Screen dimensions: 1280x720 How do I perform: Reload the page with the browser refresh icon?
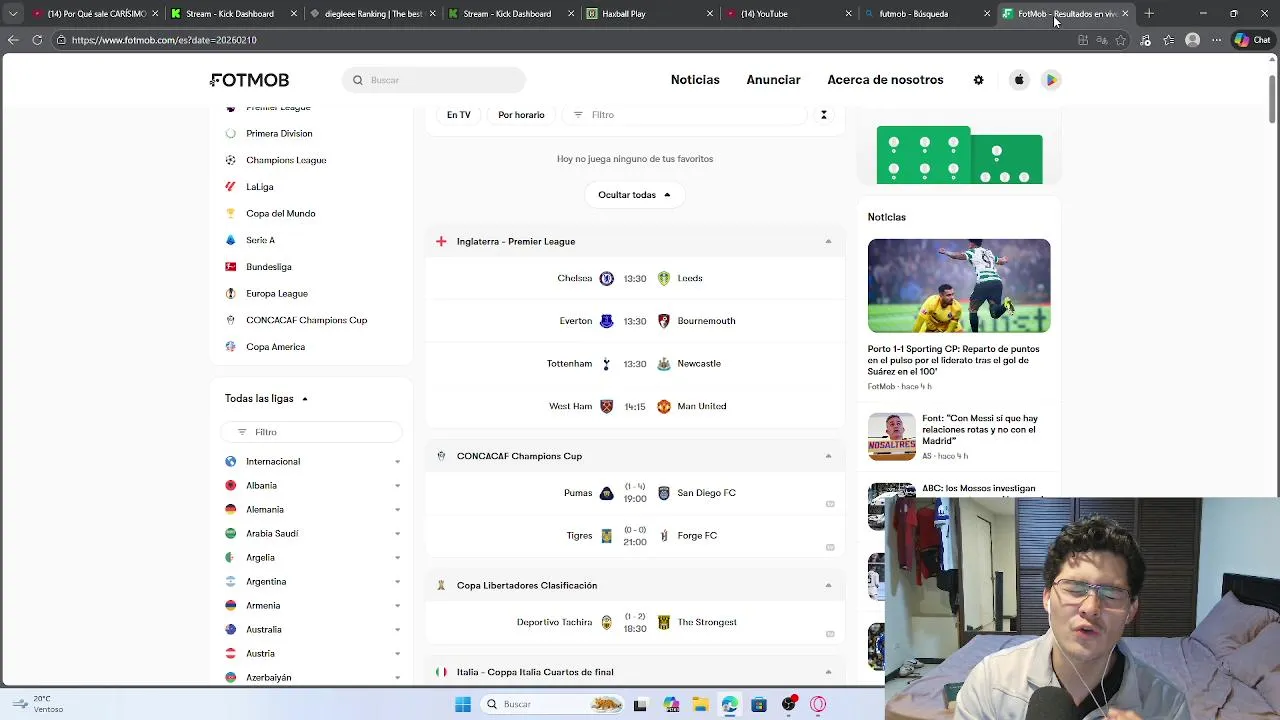click(37, 40)
